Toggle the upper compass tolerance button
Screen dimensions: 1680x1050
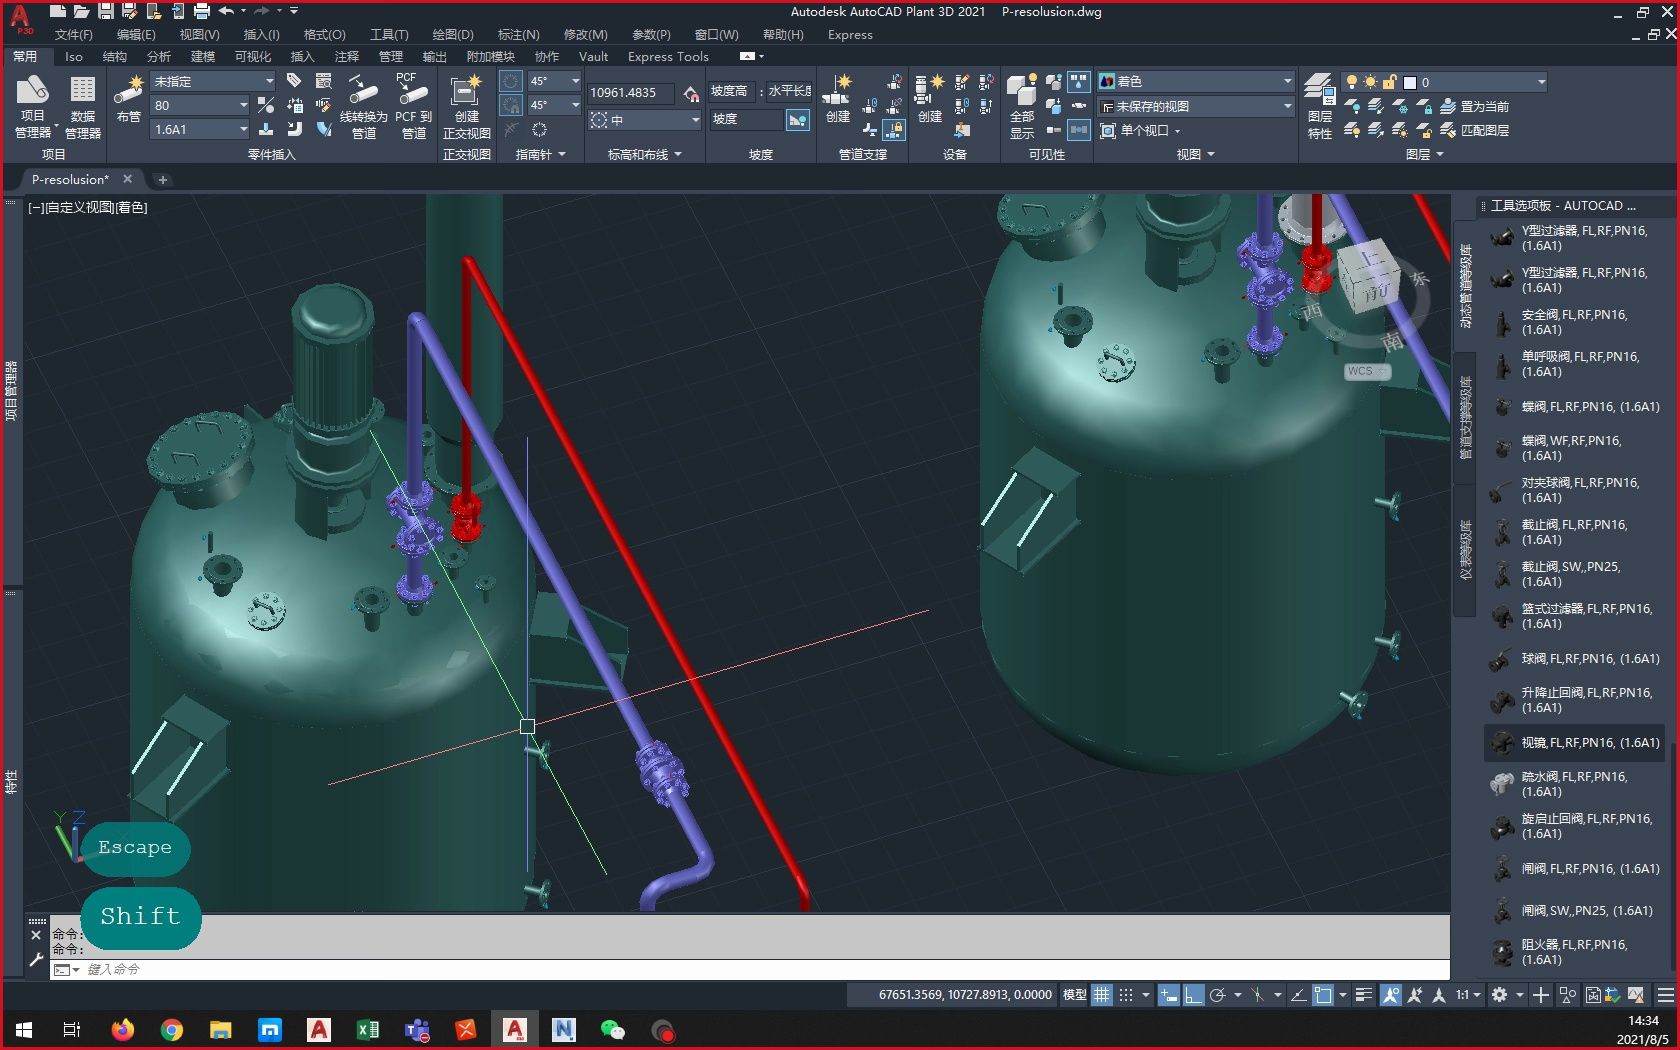coord(510,81)
